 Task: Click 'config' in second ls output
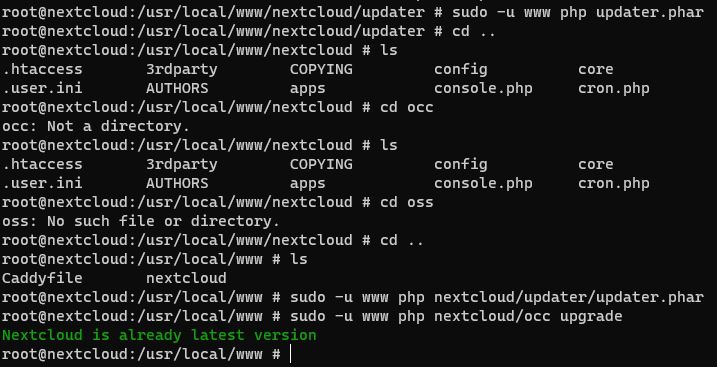(x=460, y=164)
